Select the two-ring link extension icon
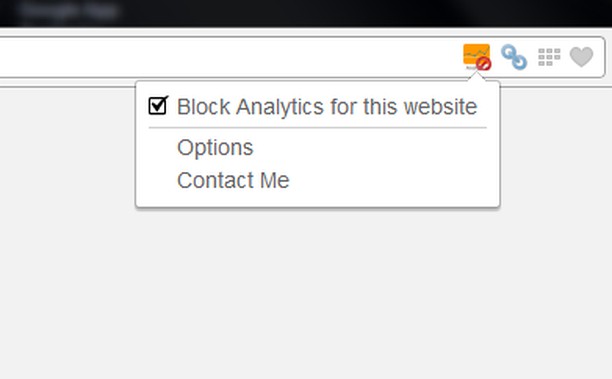 (x=514, y=57)
